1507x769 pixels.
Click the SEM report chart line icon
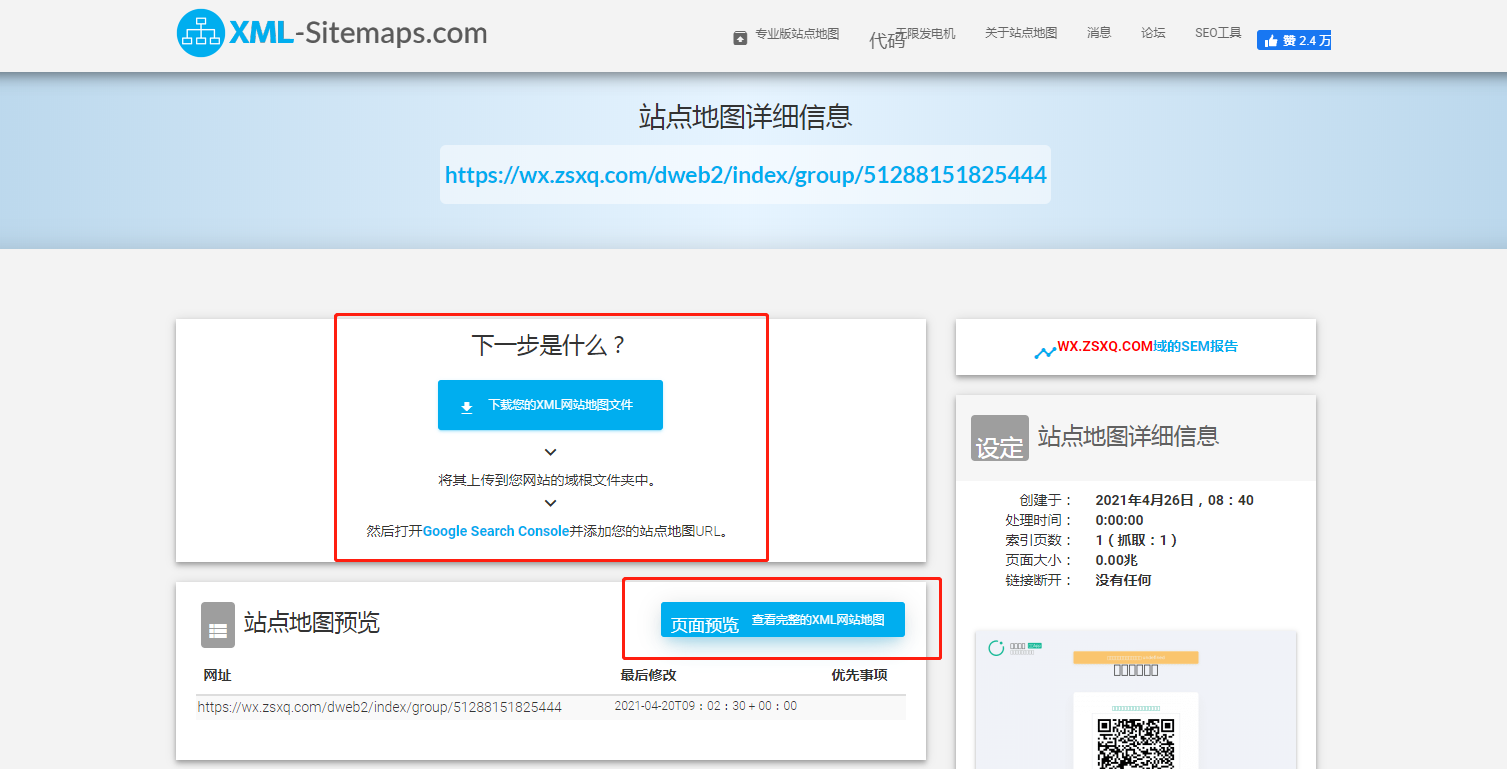click(1045, 351)
